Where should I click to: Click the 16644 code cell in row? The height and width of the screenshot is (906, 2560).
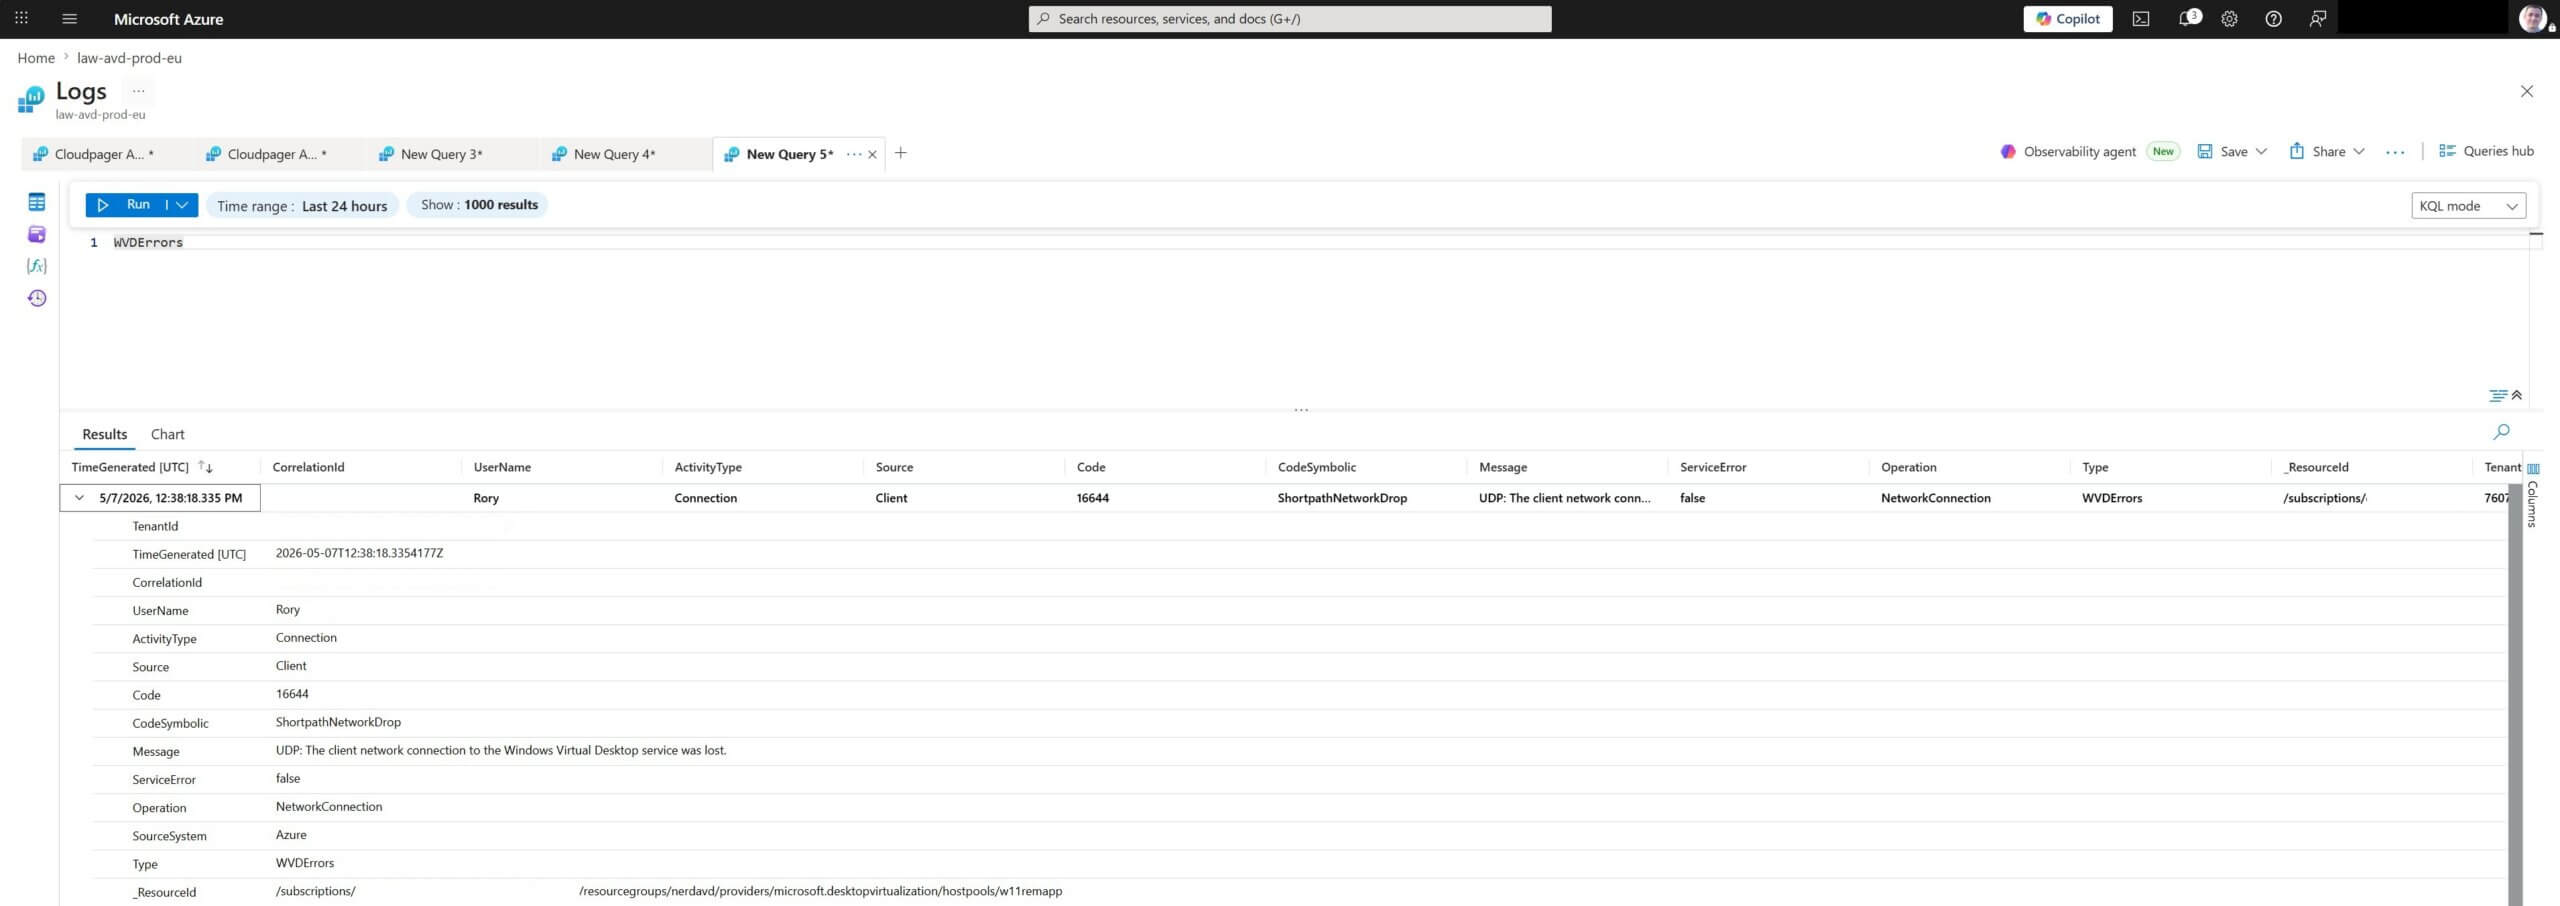1092,498
